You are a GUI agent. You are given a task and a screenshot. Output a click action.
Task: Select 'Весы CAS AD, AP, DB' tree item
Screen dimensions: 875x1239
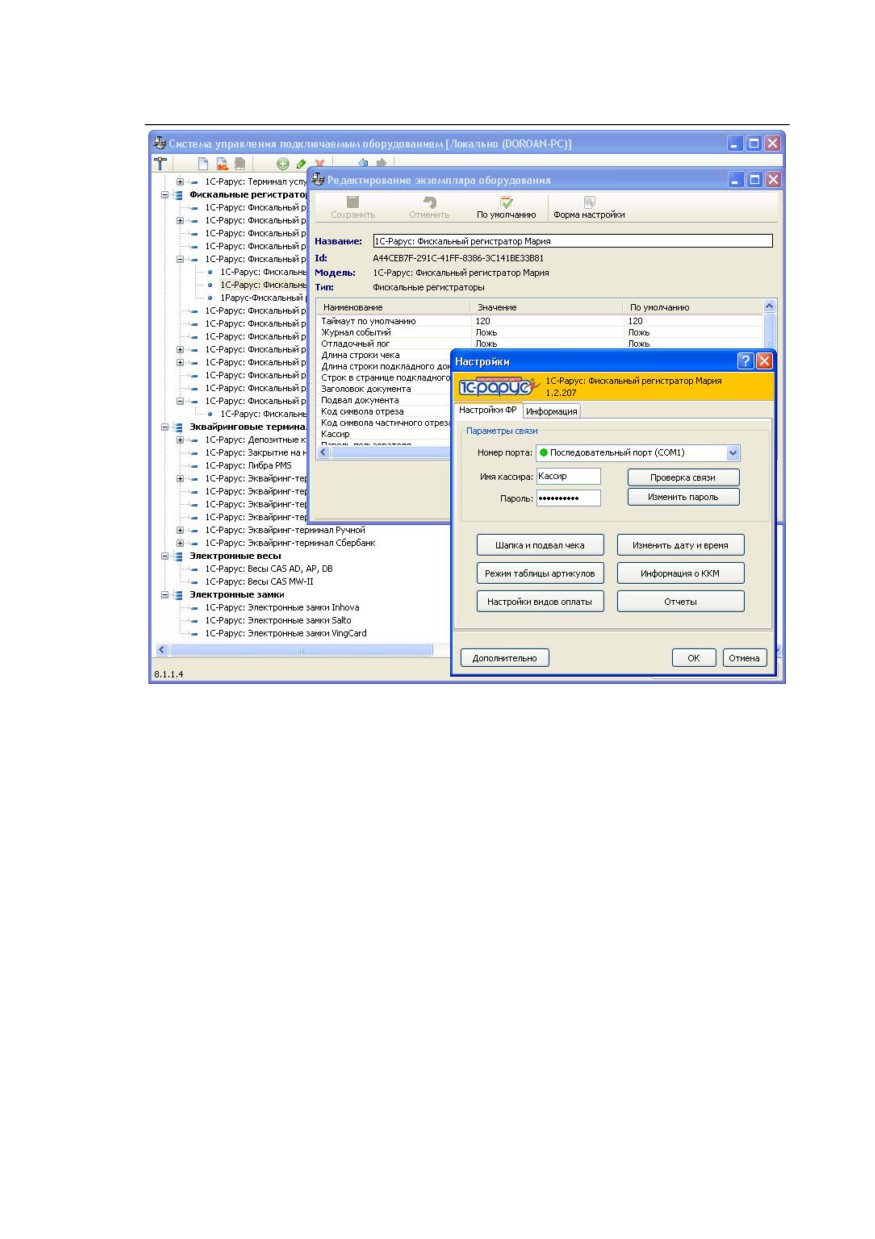pyautogui.click(x=269, y=568)
